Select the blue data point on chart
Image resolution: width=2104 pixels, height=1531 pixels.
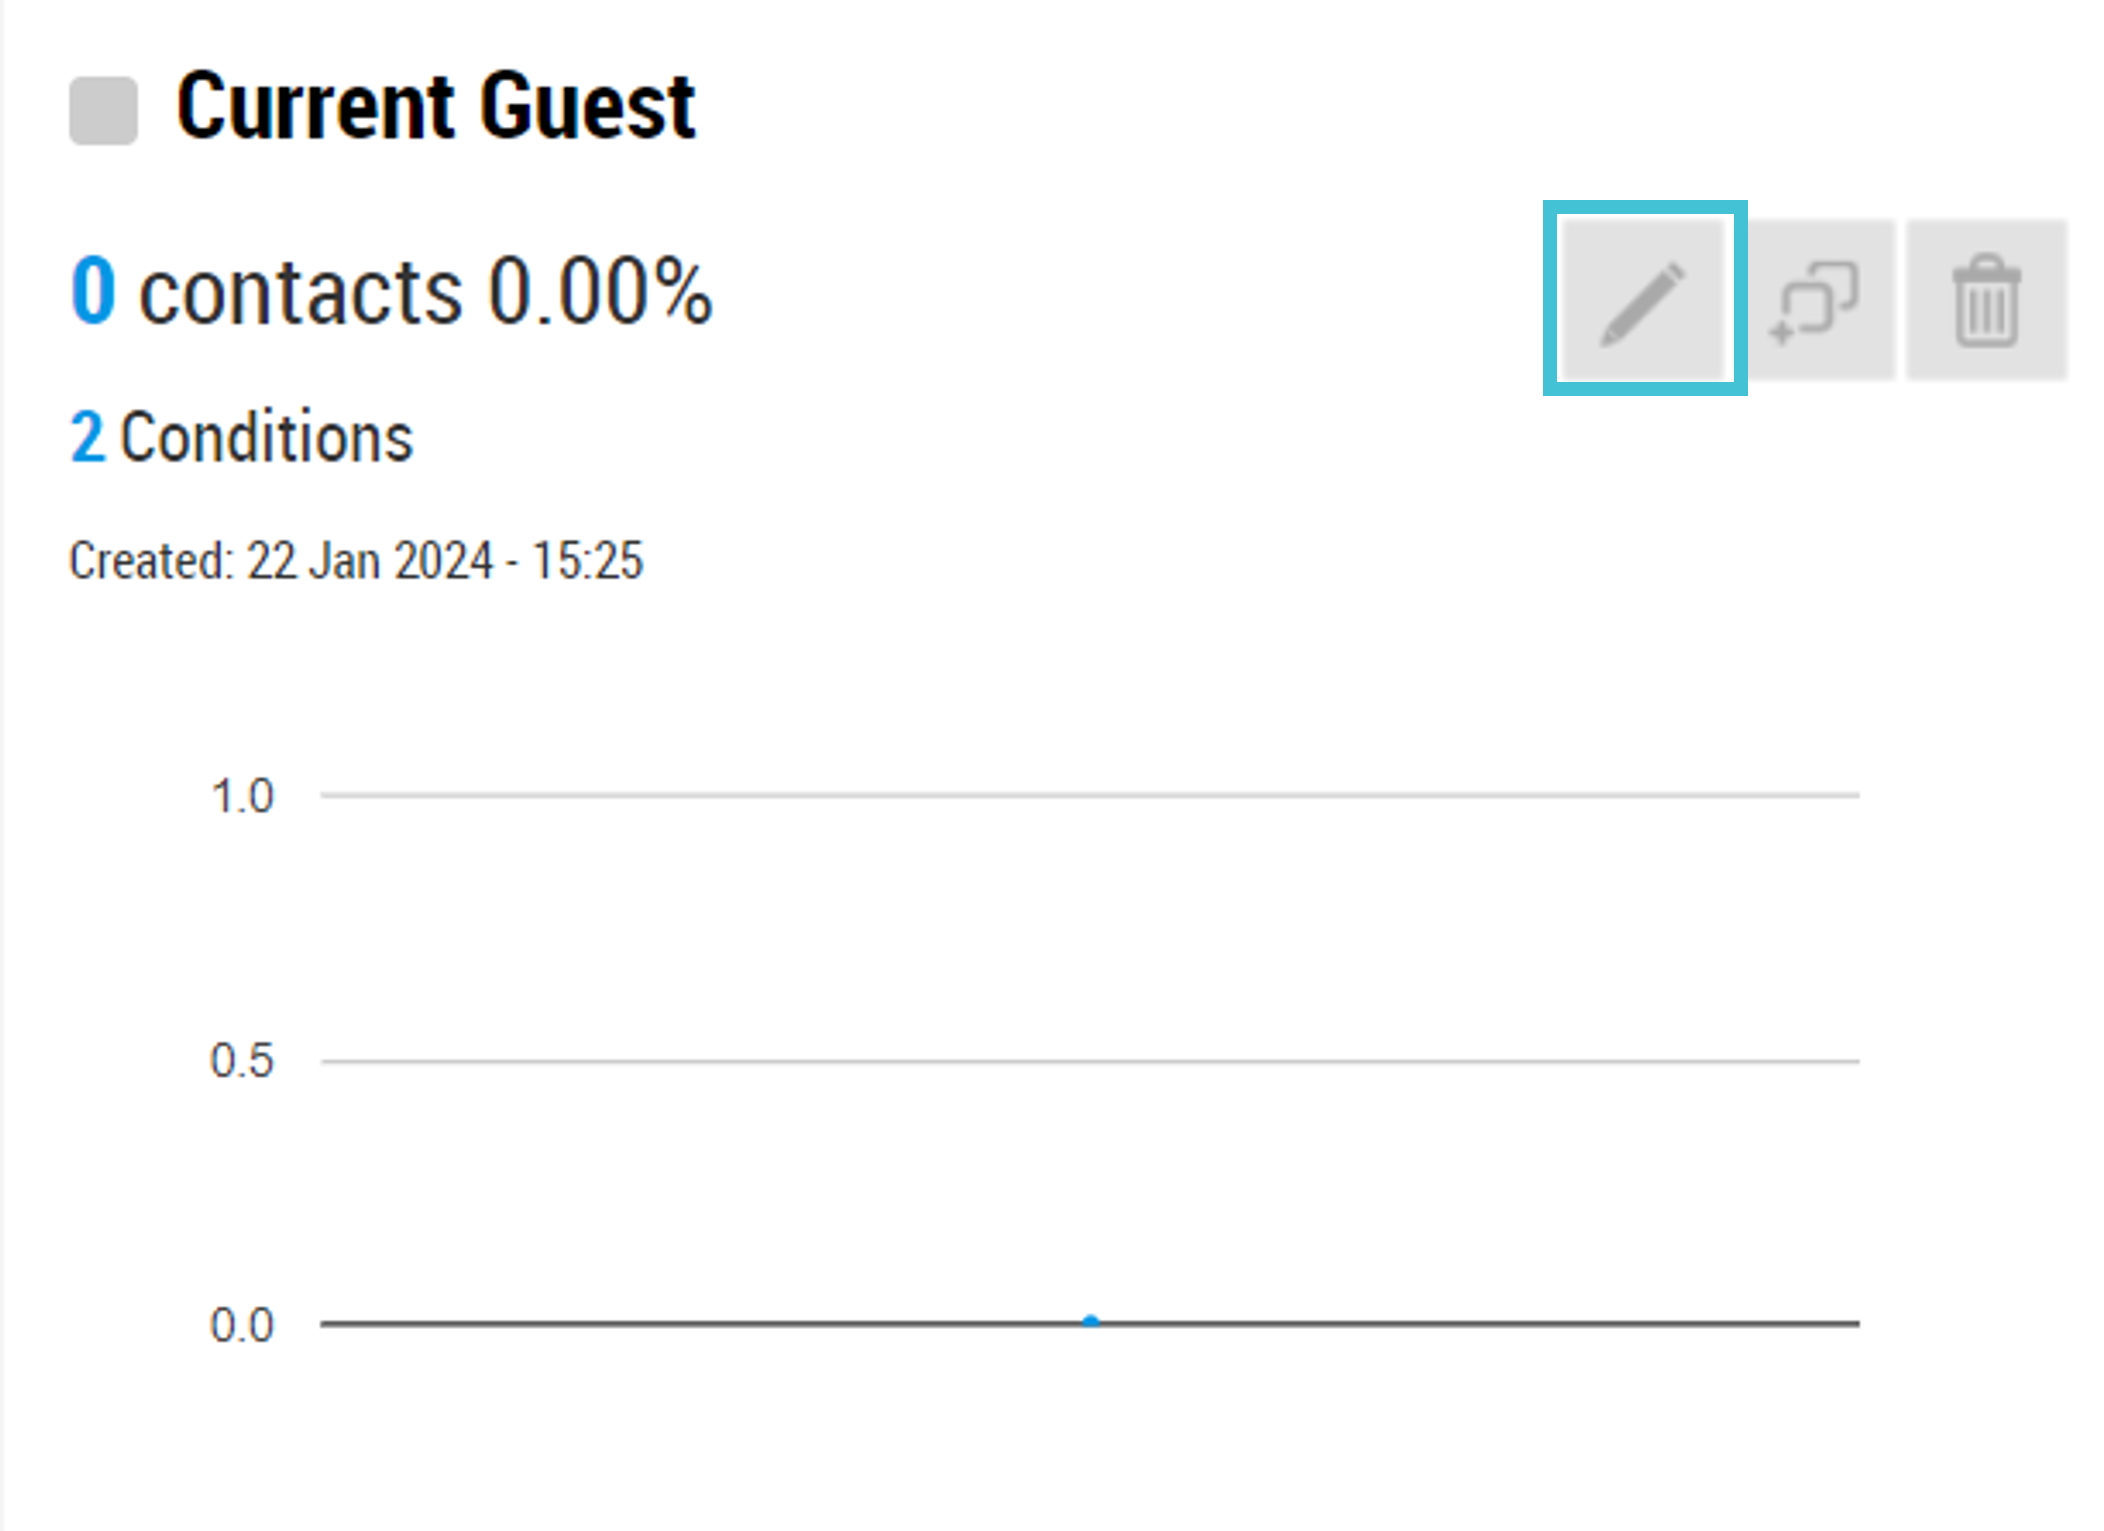pyautogui.click(x=1091, y=1321)
